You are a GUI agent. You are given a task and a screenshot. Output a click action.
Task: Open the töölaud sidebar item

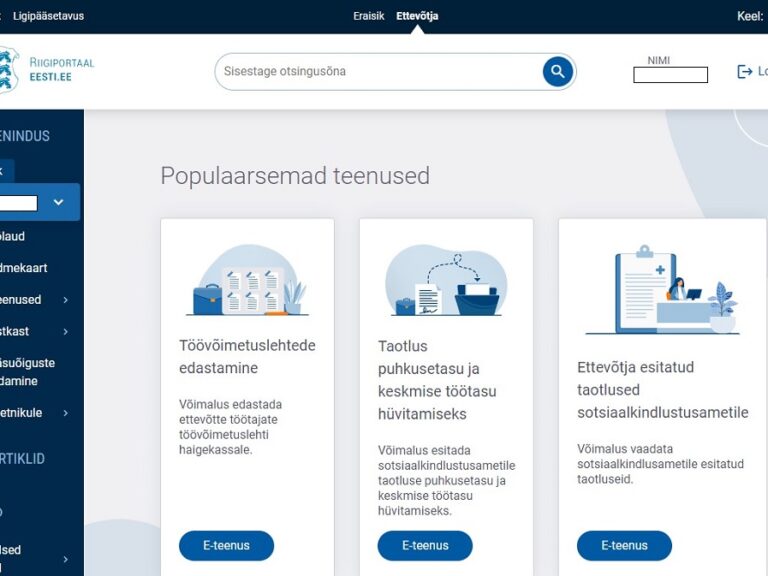coord(12,236)
